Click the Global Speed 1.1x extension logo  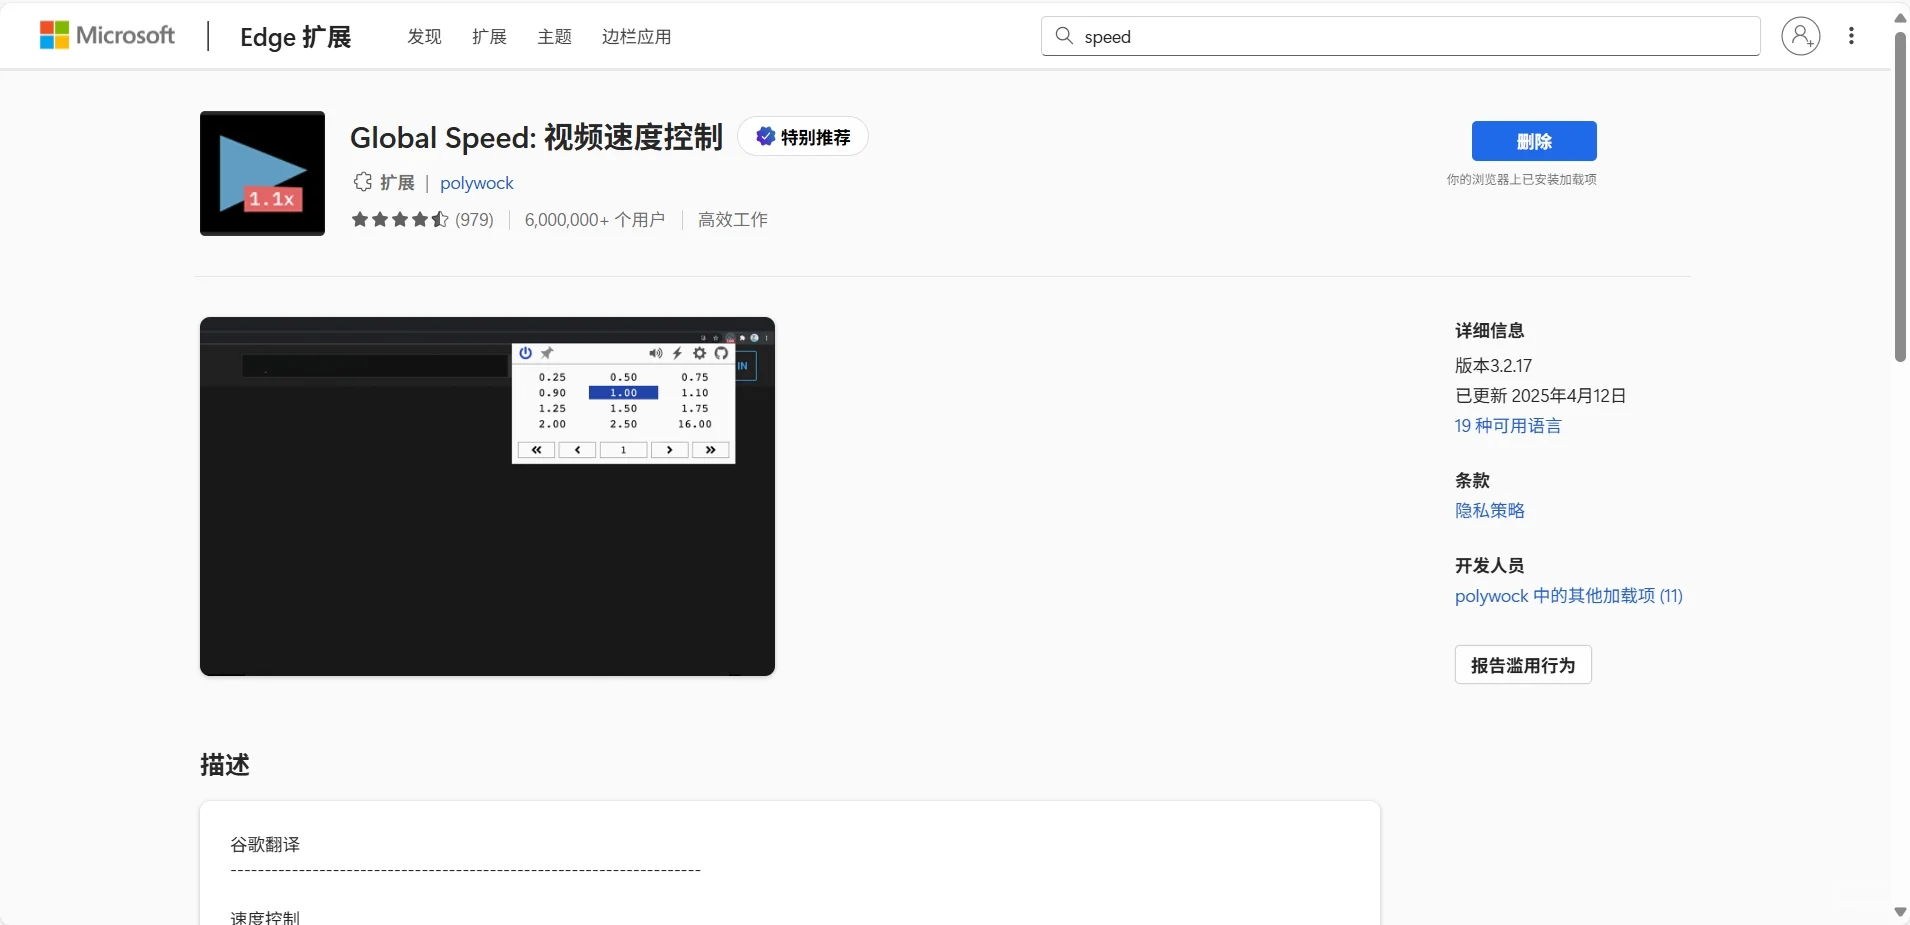click(x=262, y=173)
